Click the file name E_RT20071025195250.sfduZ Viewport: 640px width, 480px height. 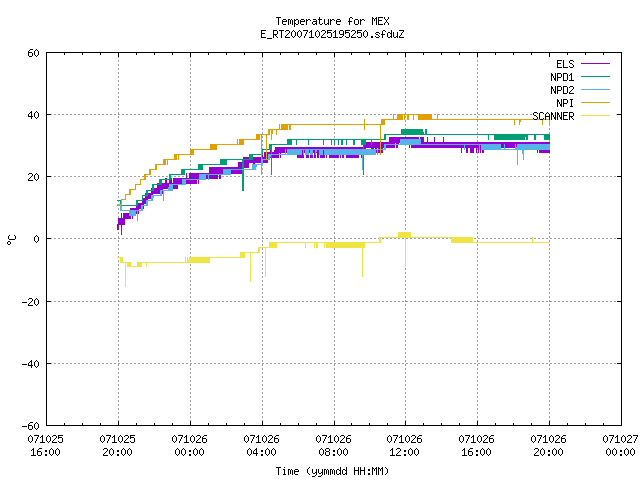[x=332, y=34]
